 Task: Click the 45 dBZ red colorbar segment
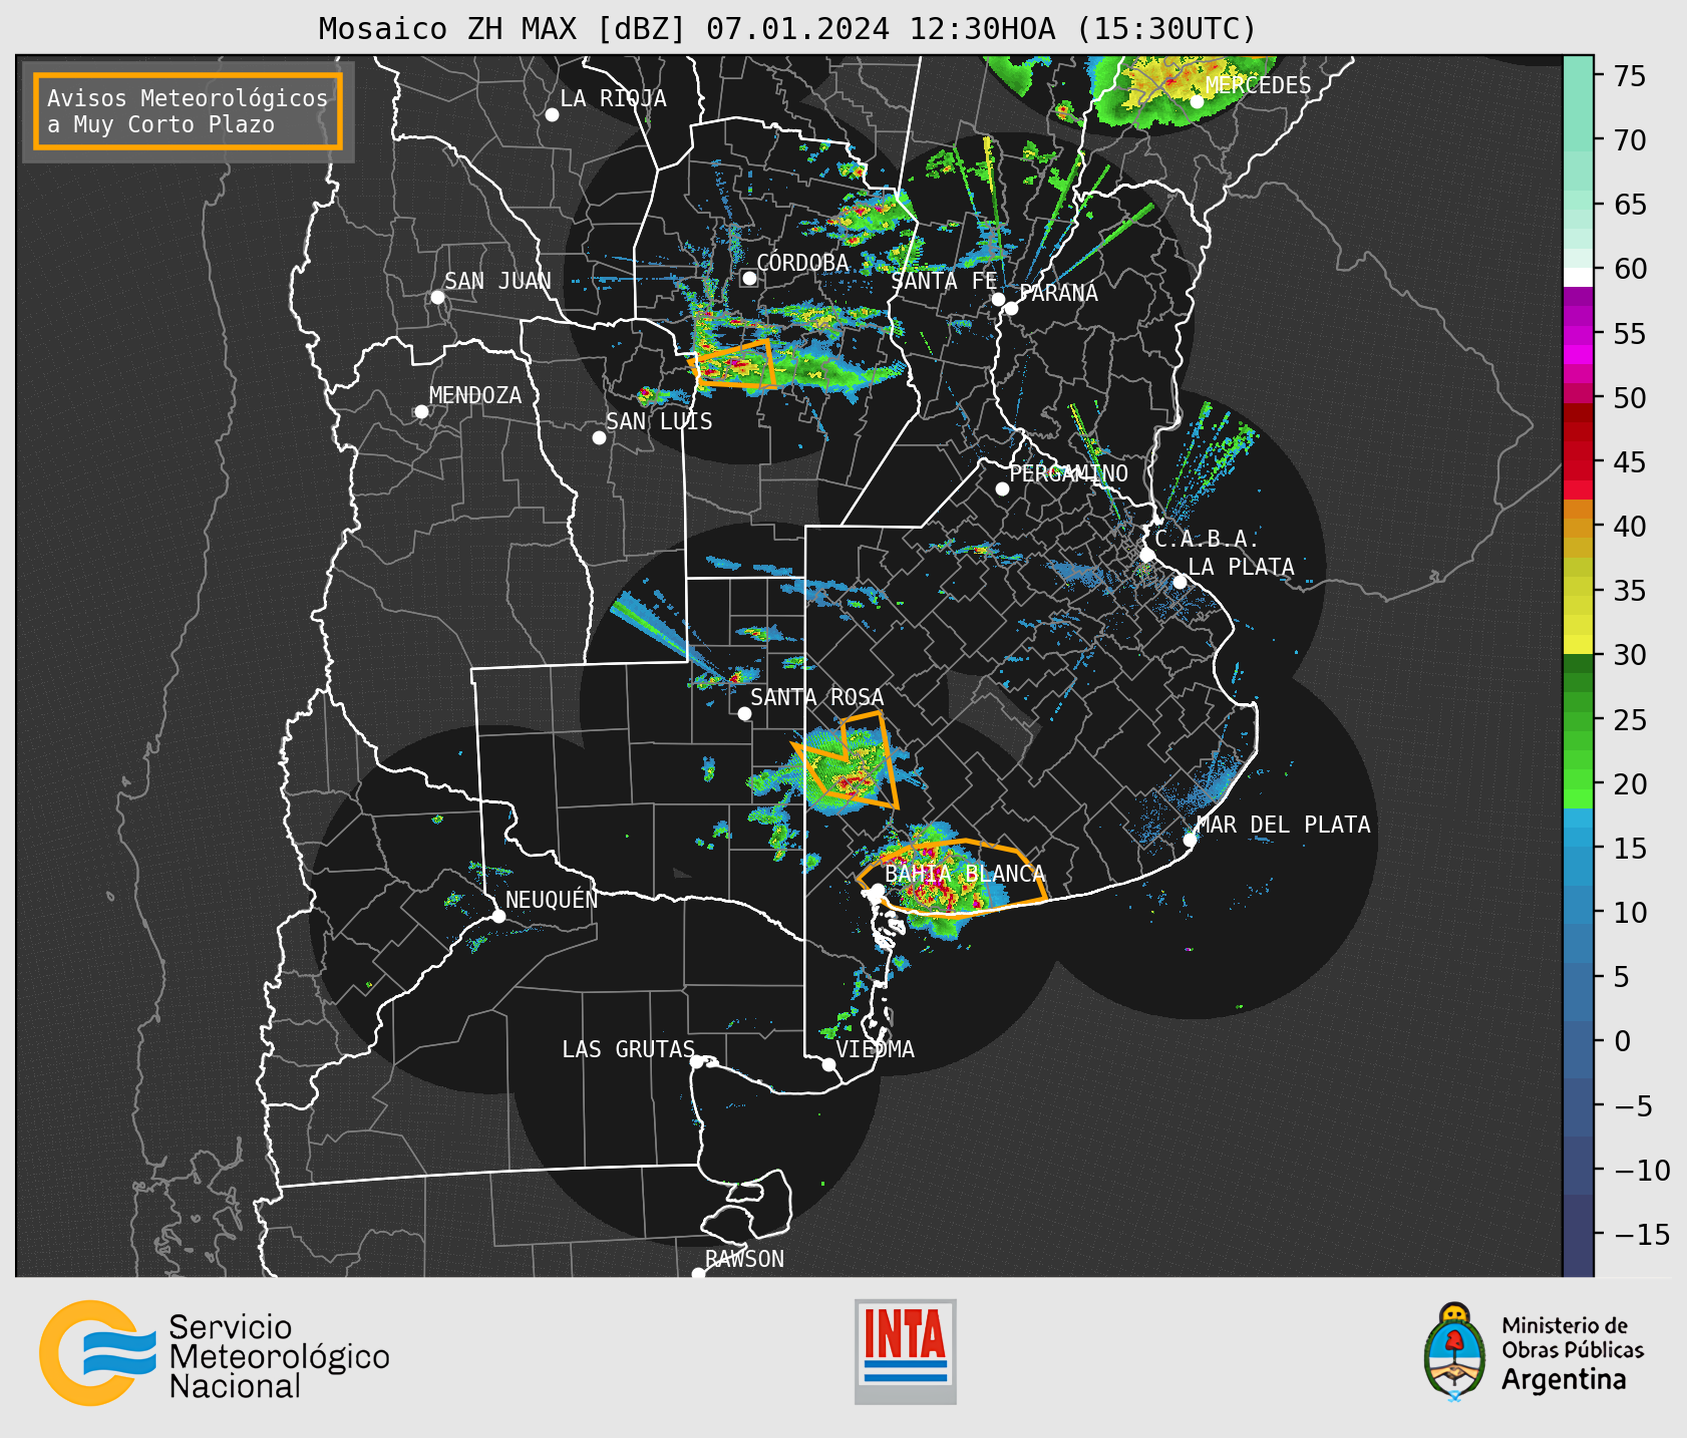click(x=1578, y=462)
